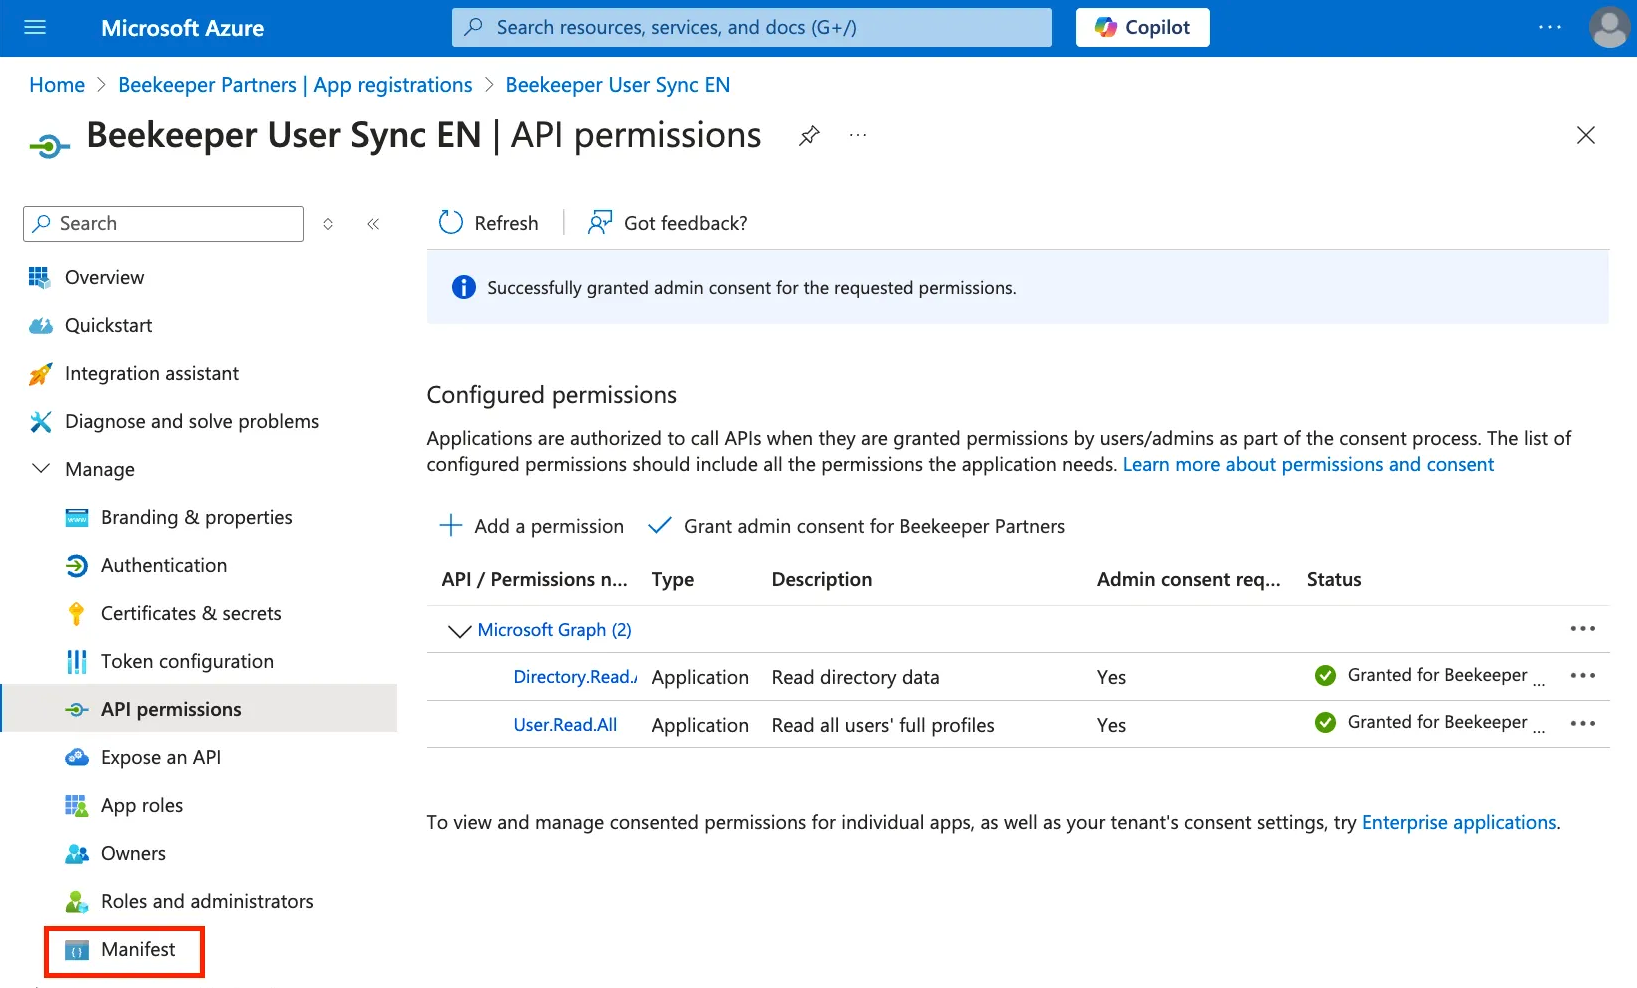Open the User.Read.All permission
1637x988 pixels.
tap(565, 725)
